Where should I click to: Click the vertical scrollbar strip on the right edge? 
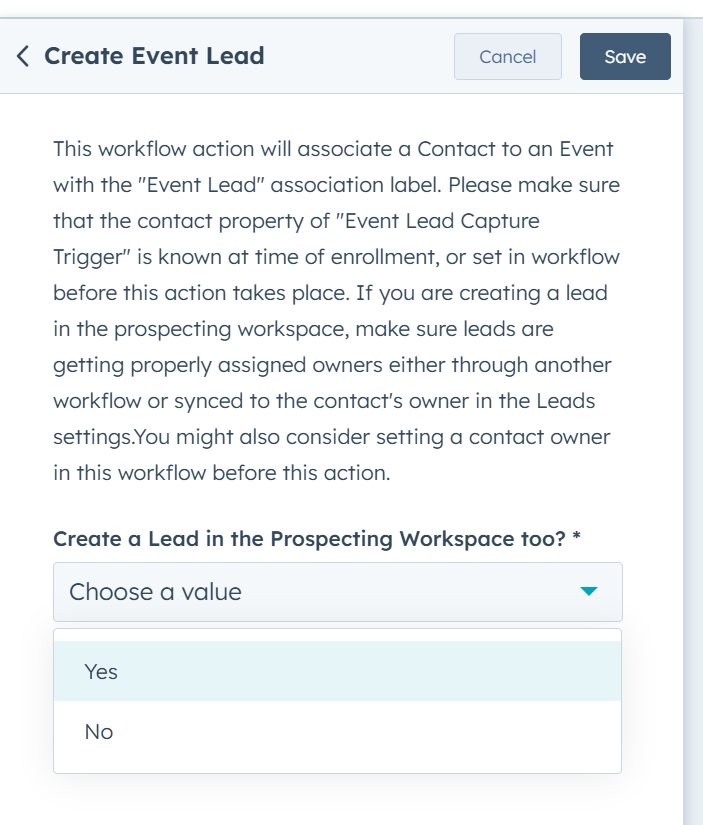(x=694, y=421)
